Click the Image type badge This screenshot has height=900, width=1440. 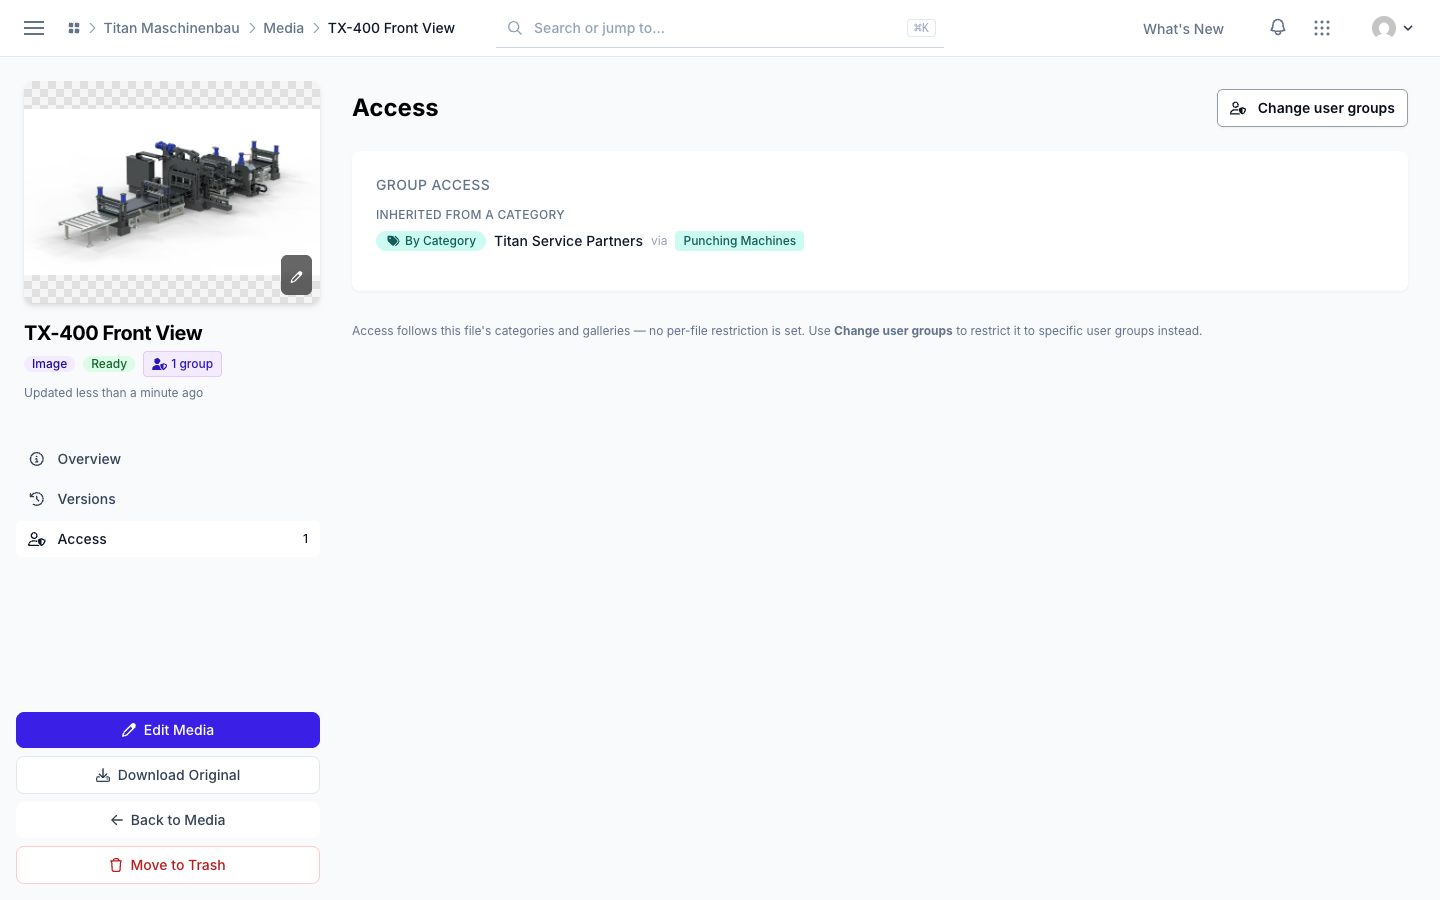(49, 364)
